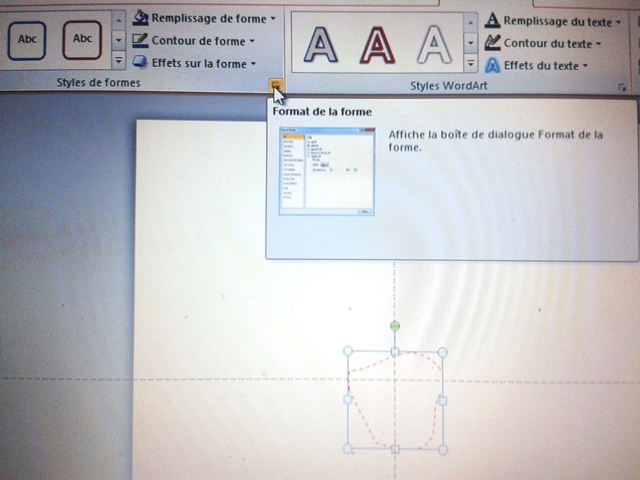Click the Effets du texte glowing A icon

pos(492,66)
